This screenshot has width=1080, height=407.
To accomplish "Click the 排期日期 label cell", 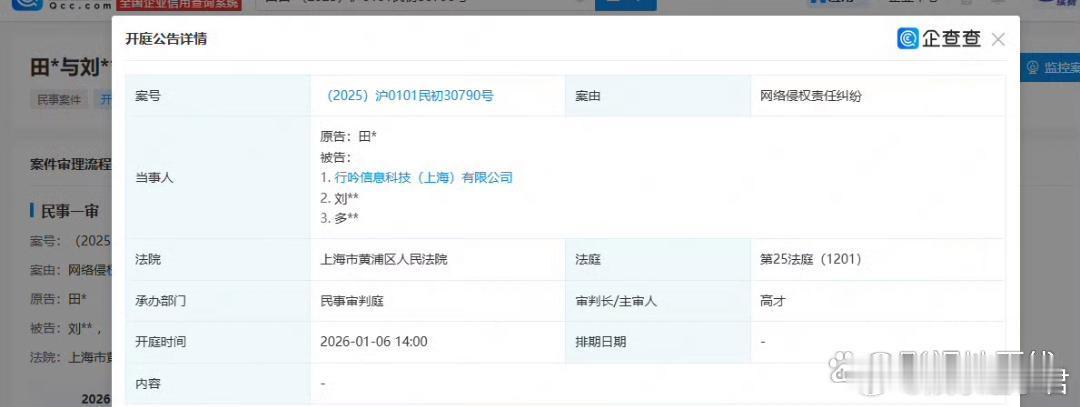I will pos(658,342).
